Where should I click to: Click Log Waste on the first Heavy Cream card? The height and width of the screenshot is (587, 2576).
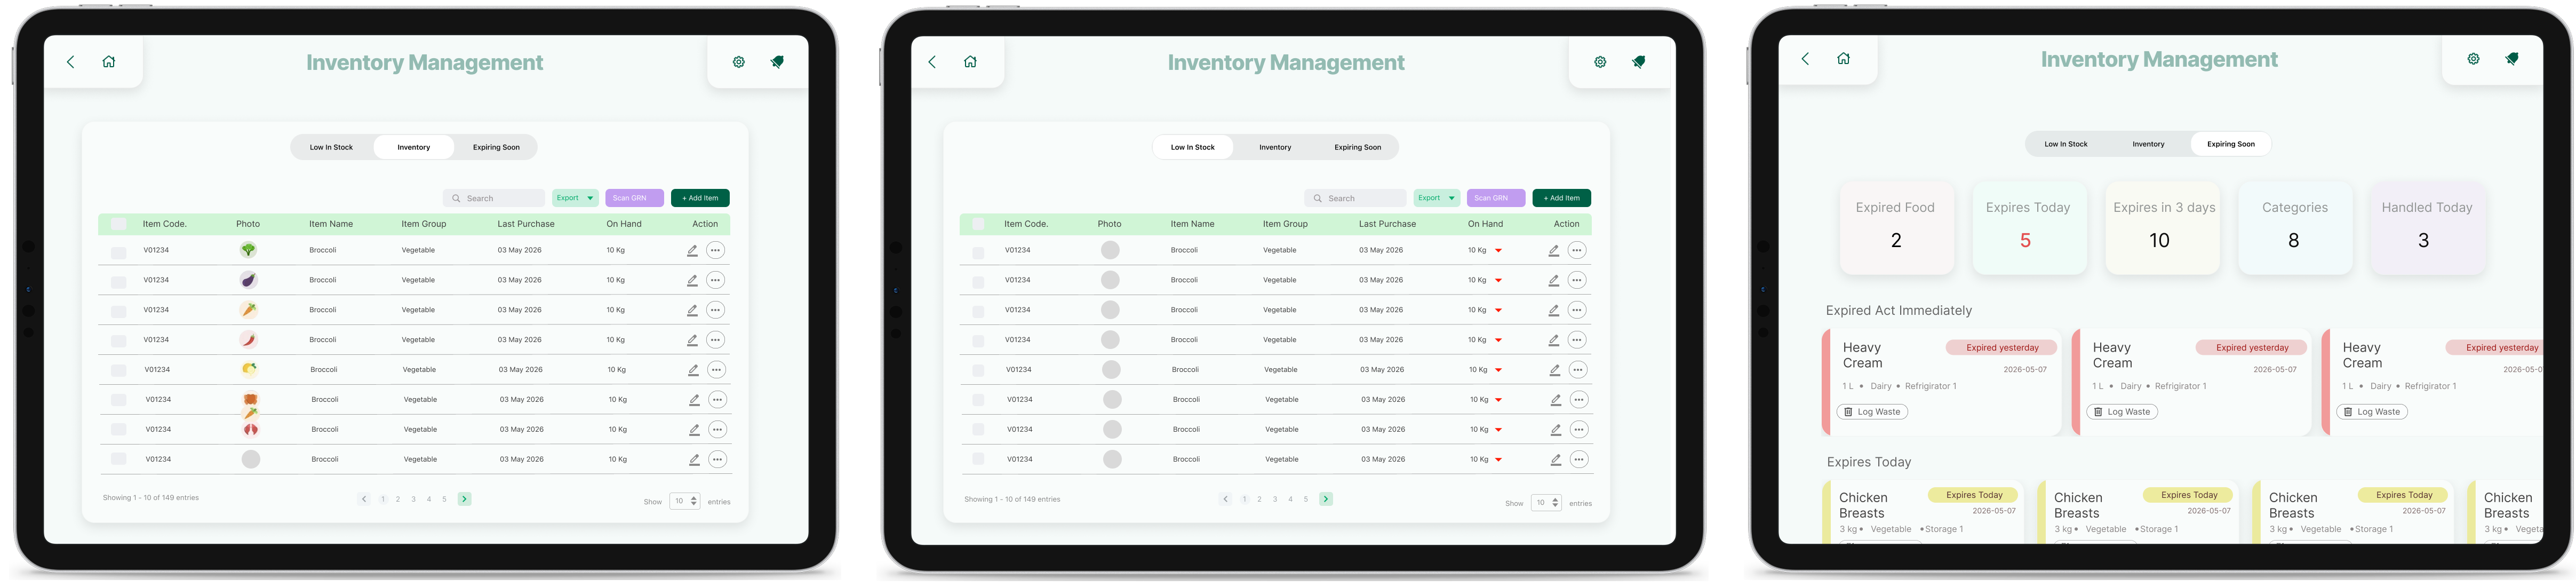pyautogui.click(x=1873, y=412)
